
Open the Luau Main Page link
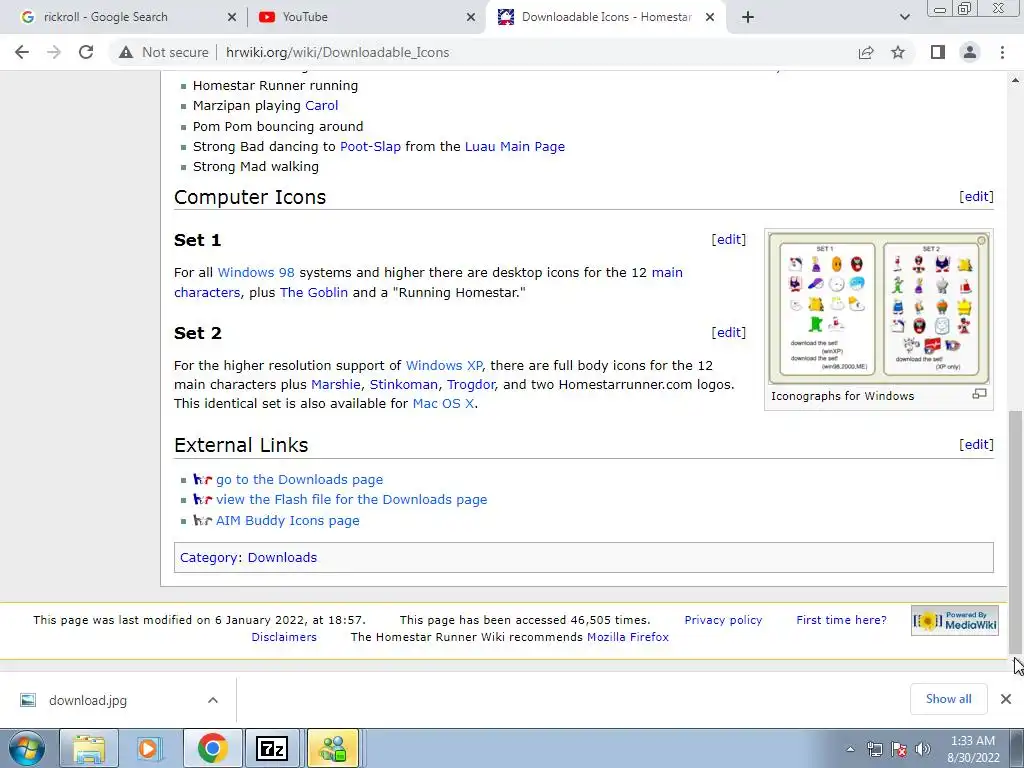point(515,147)
